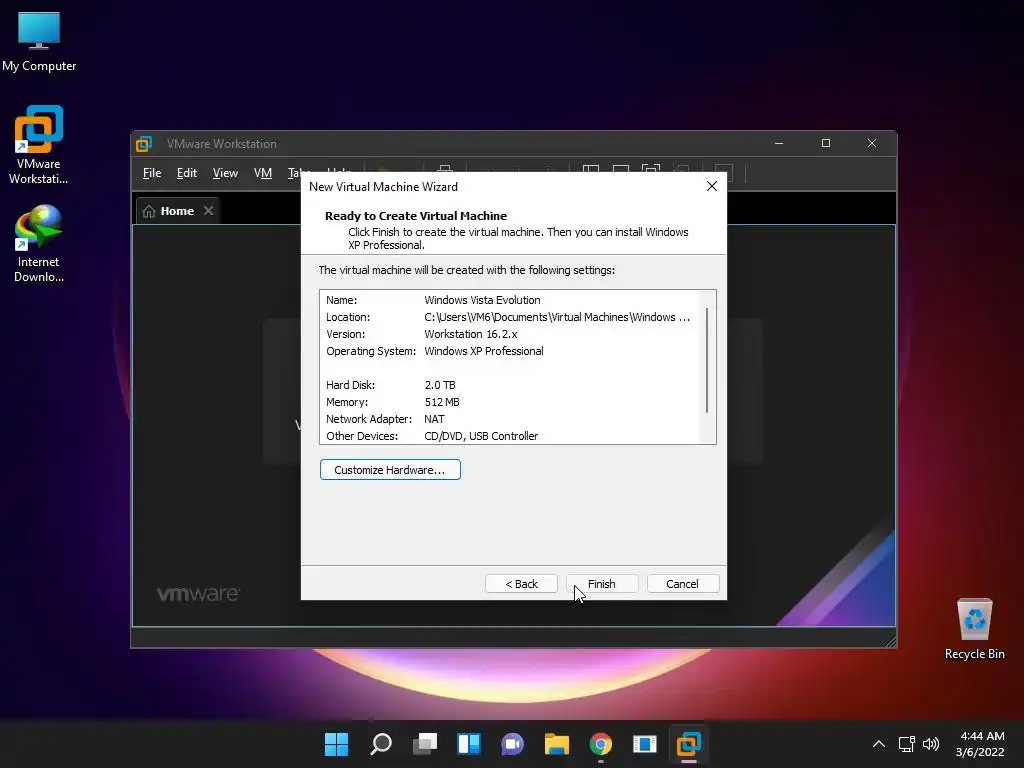Select Internet Download Manager desktop shortcut
Viewport: 1024px width, 768px height.
(x=39, y=243)
